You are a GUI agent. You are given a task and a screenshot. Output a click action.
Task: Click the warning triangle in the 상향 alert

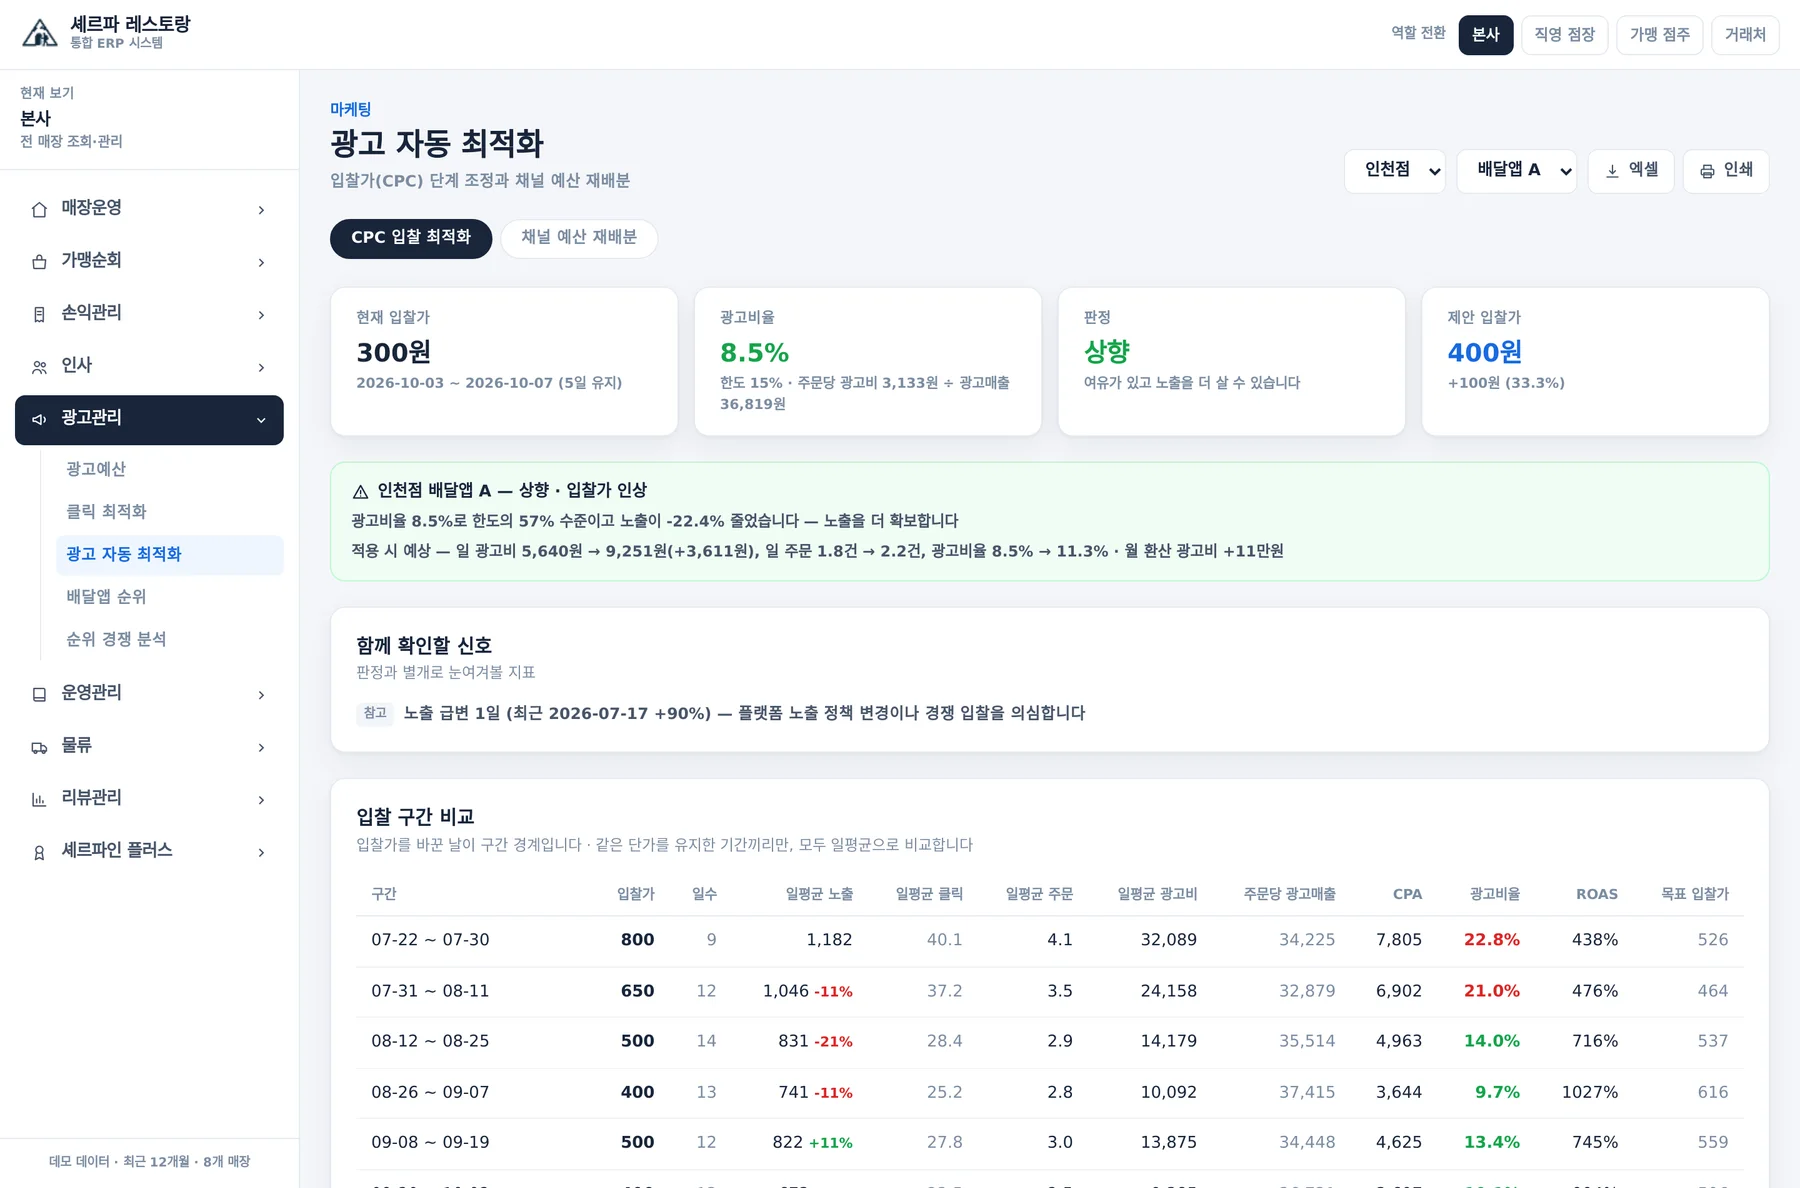[x=361, y=491]
